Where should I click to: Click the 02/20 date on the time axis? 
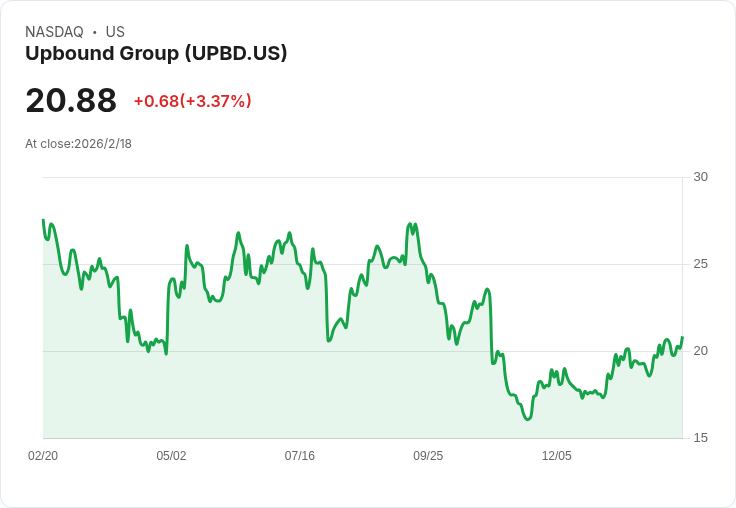coord(43,456)
